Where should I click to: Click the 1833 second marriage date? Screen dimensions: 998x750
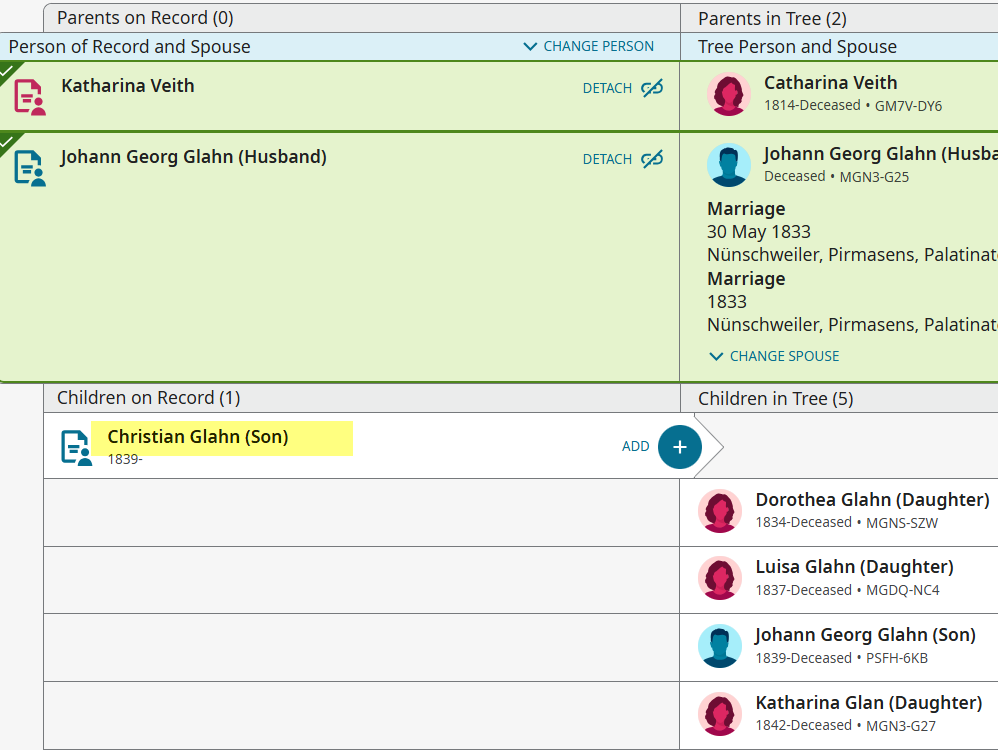[x=727, y=302]
